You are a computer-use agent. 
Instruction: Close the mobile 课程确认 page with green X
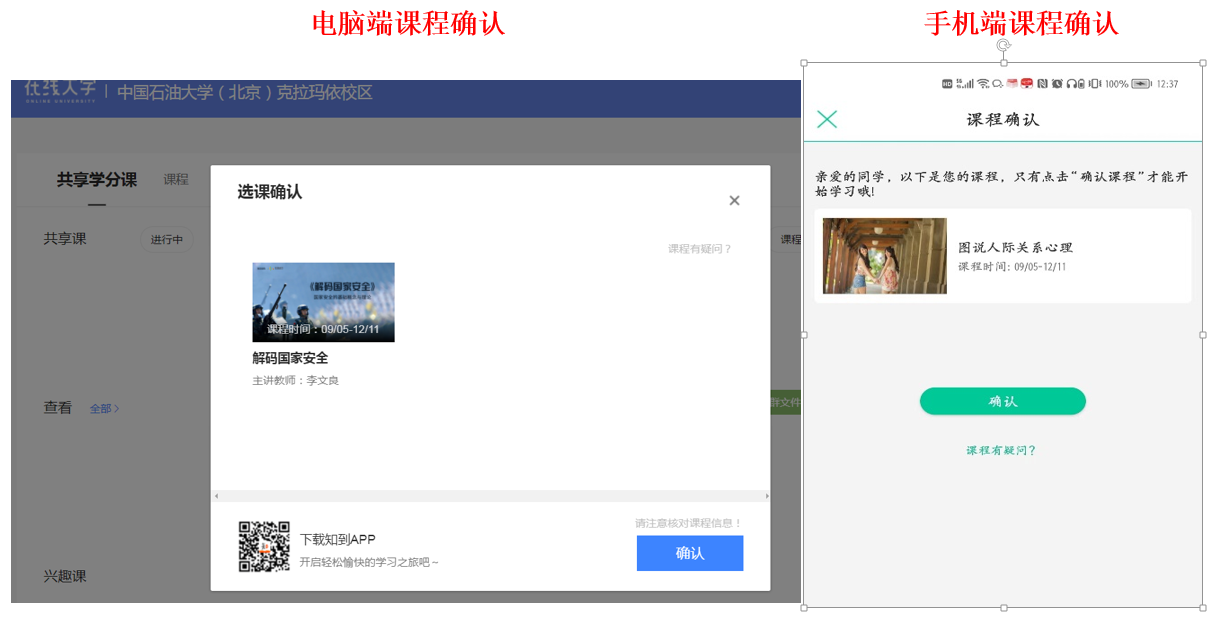click(827, 120)
